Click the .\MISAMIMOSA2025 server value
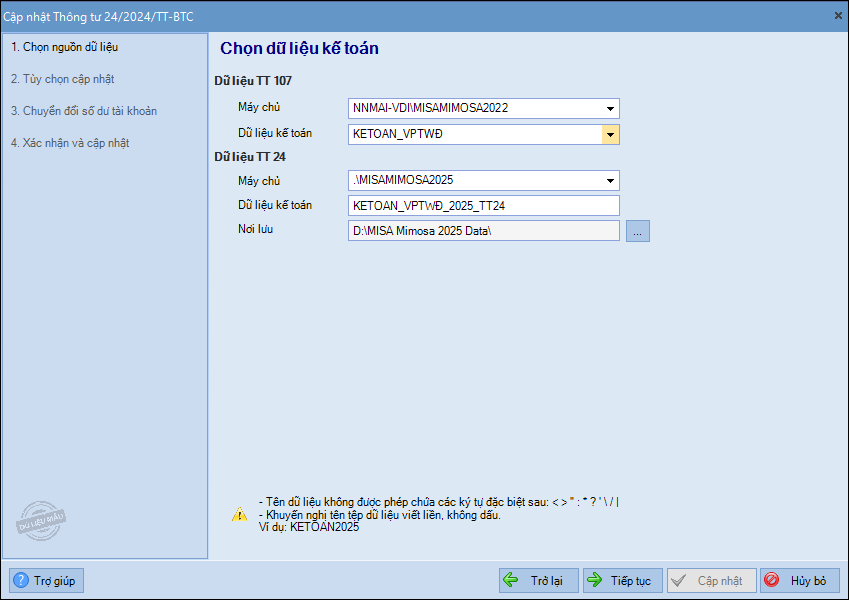The width and height of the screenshot is (849, 600). 403,180
